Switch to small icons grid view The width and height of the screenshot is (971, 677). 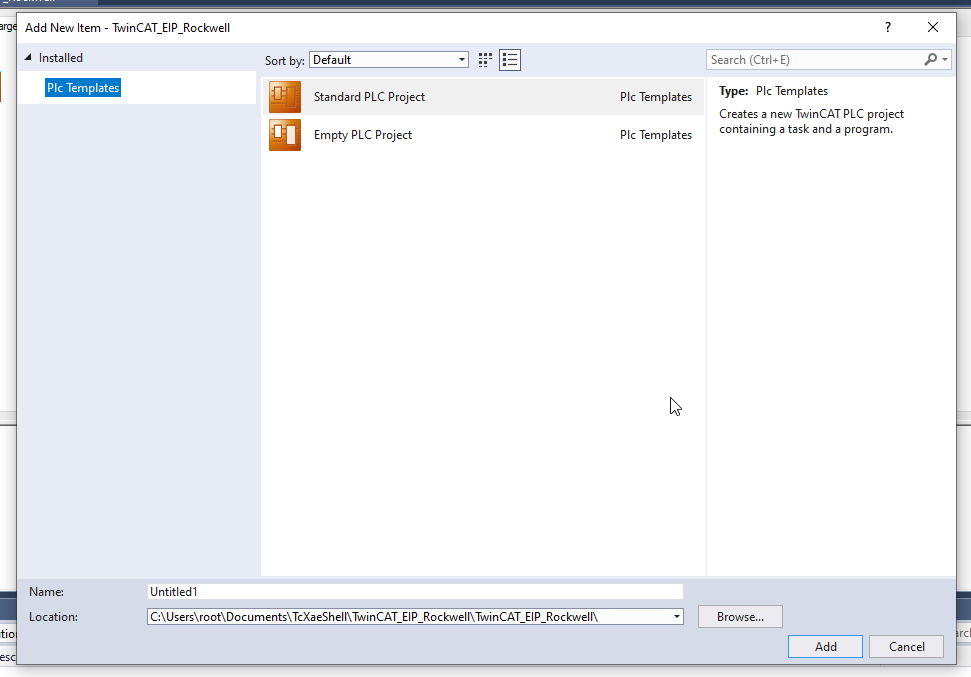tap(485, 59)
